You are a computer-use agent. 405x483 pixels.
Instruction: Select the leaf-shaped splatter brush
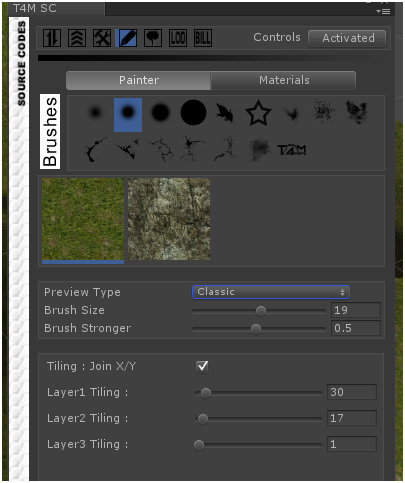225,112
